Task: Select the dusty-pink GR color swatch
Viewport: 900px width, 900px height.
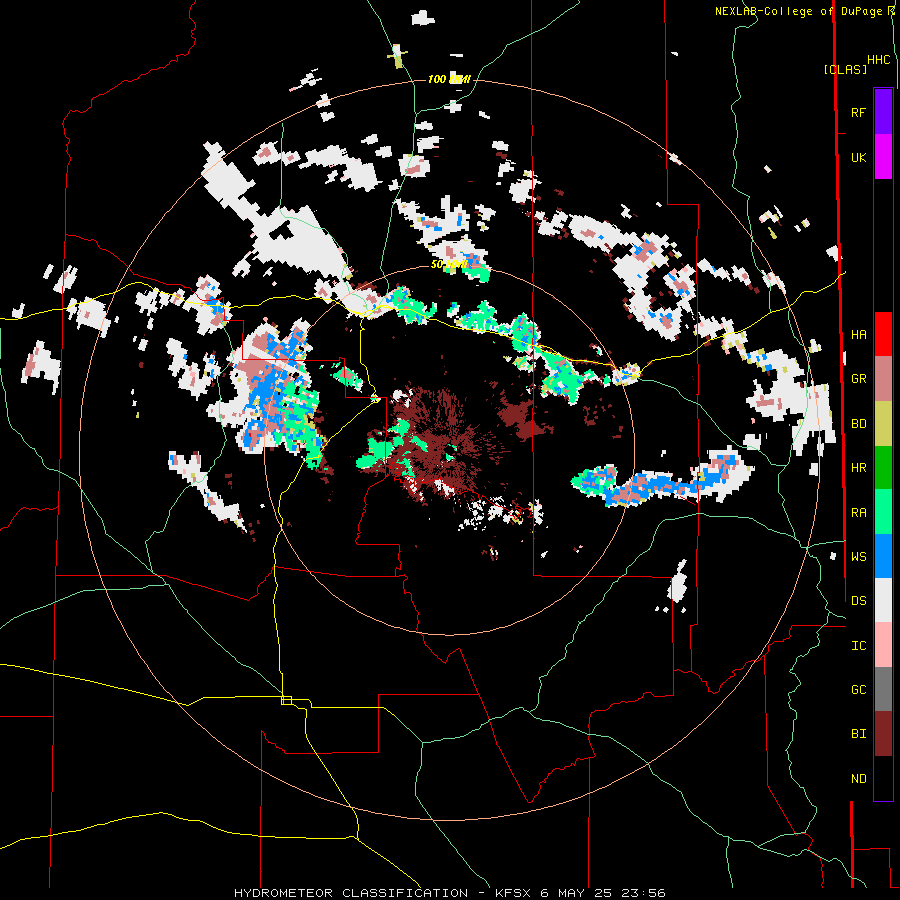Action: pos(883,379)
